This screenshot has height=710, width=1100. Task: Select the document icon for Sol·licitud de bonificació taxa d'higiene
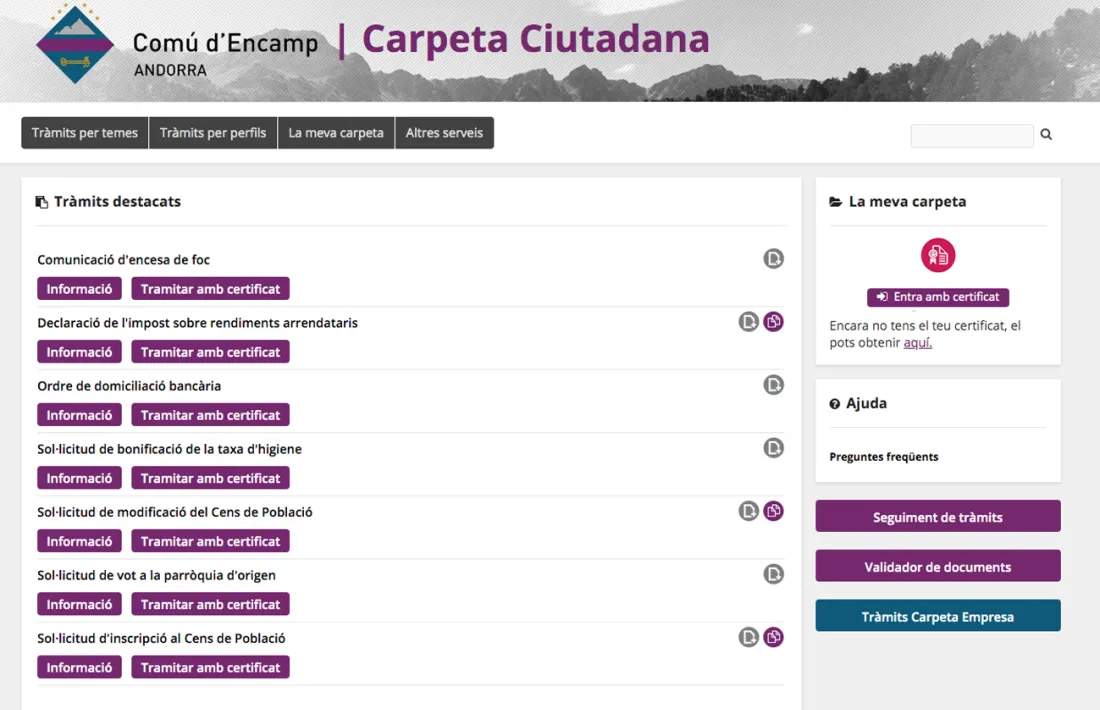(773, 447)
